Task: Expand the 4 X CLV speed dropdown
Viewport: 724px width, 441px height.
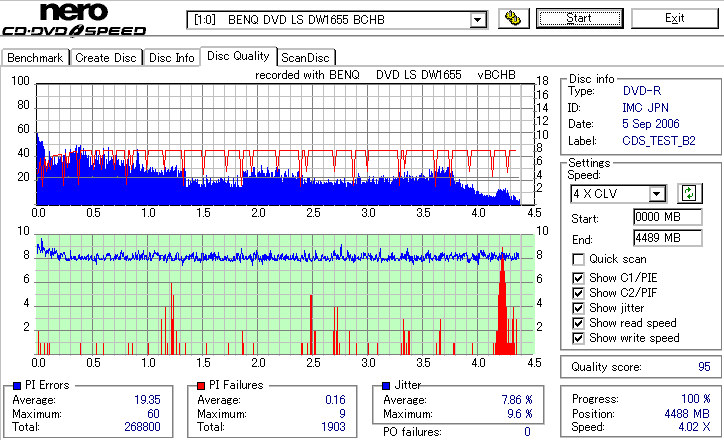Action: [x=656, y=193]
